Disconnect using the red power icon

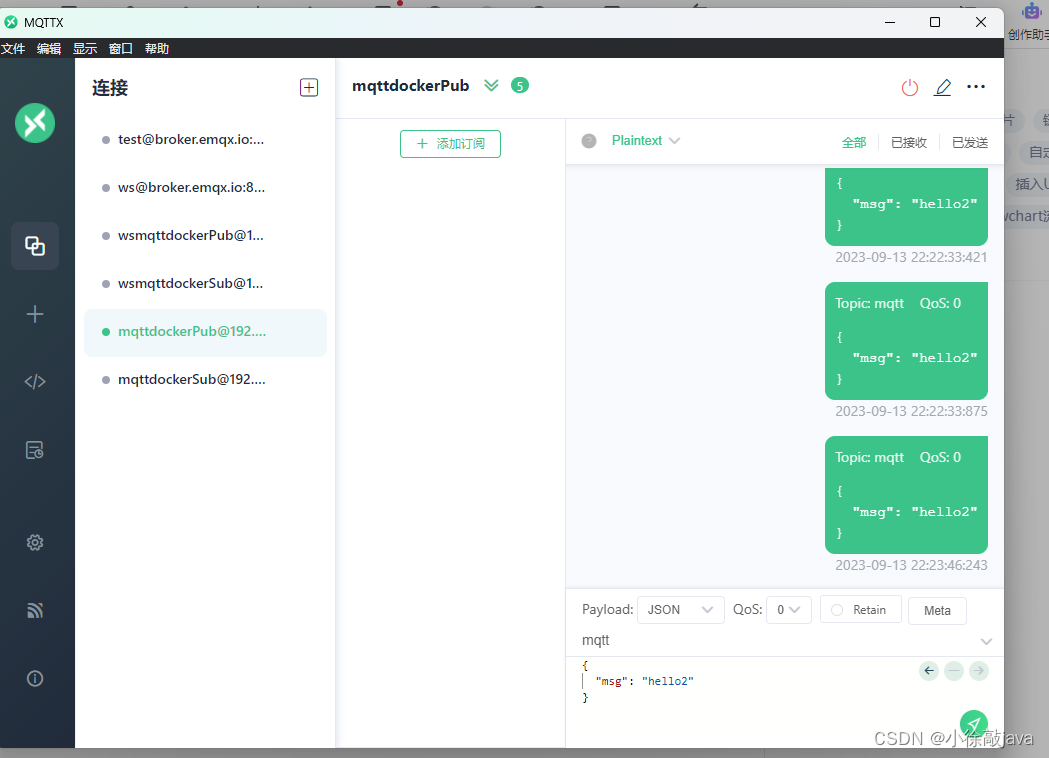pyautogui.click(x=910, y=88)
